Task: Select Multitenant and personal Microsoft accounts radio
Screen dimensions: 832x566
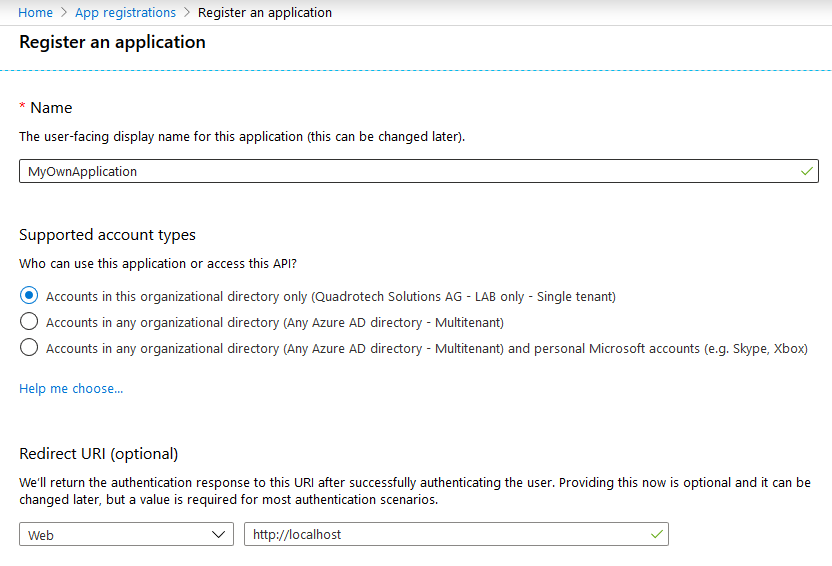Action: tap(29, 347)
